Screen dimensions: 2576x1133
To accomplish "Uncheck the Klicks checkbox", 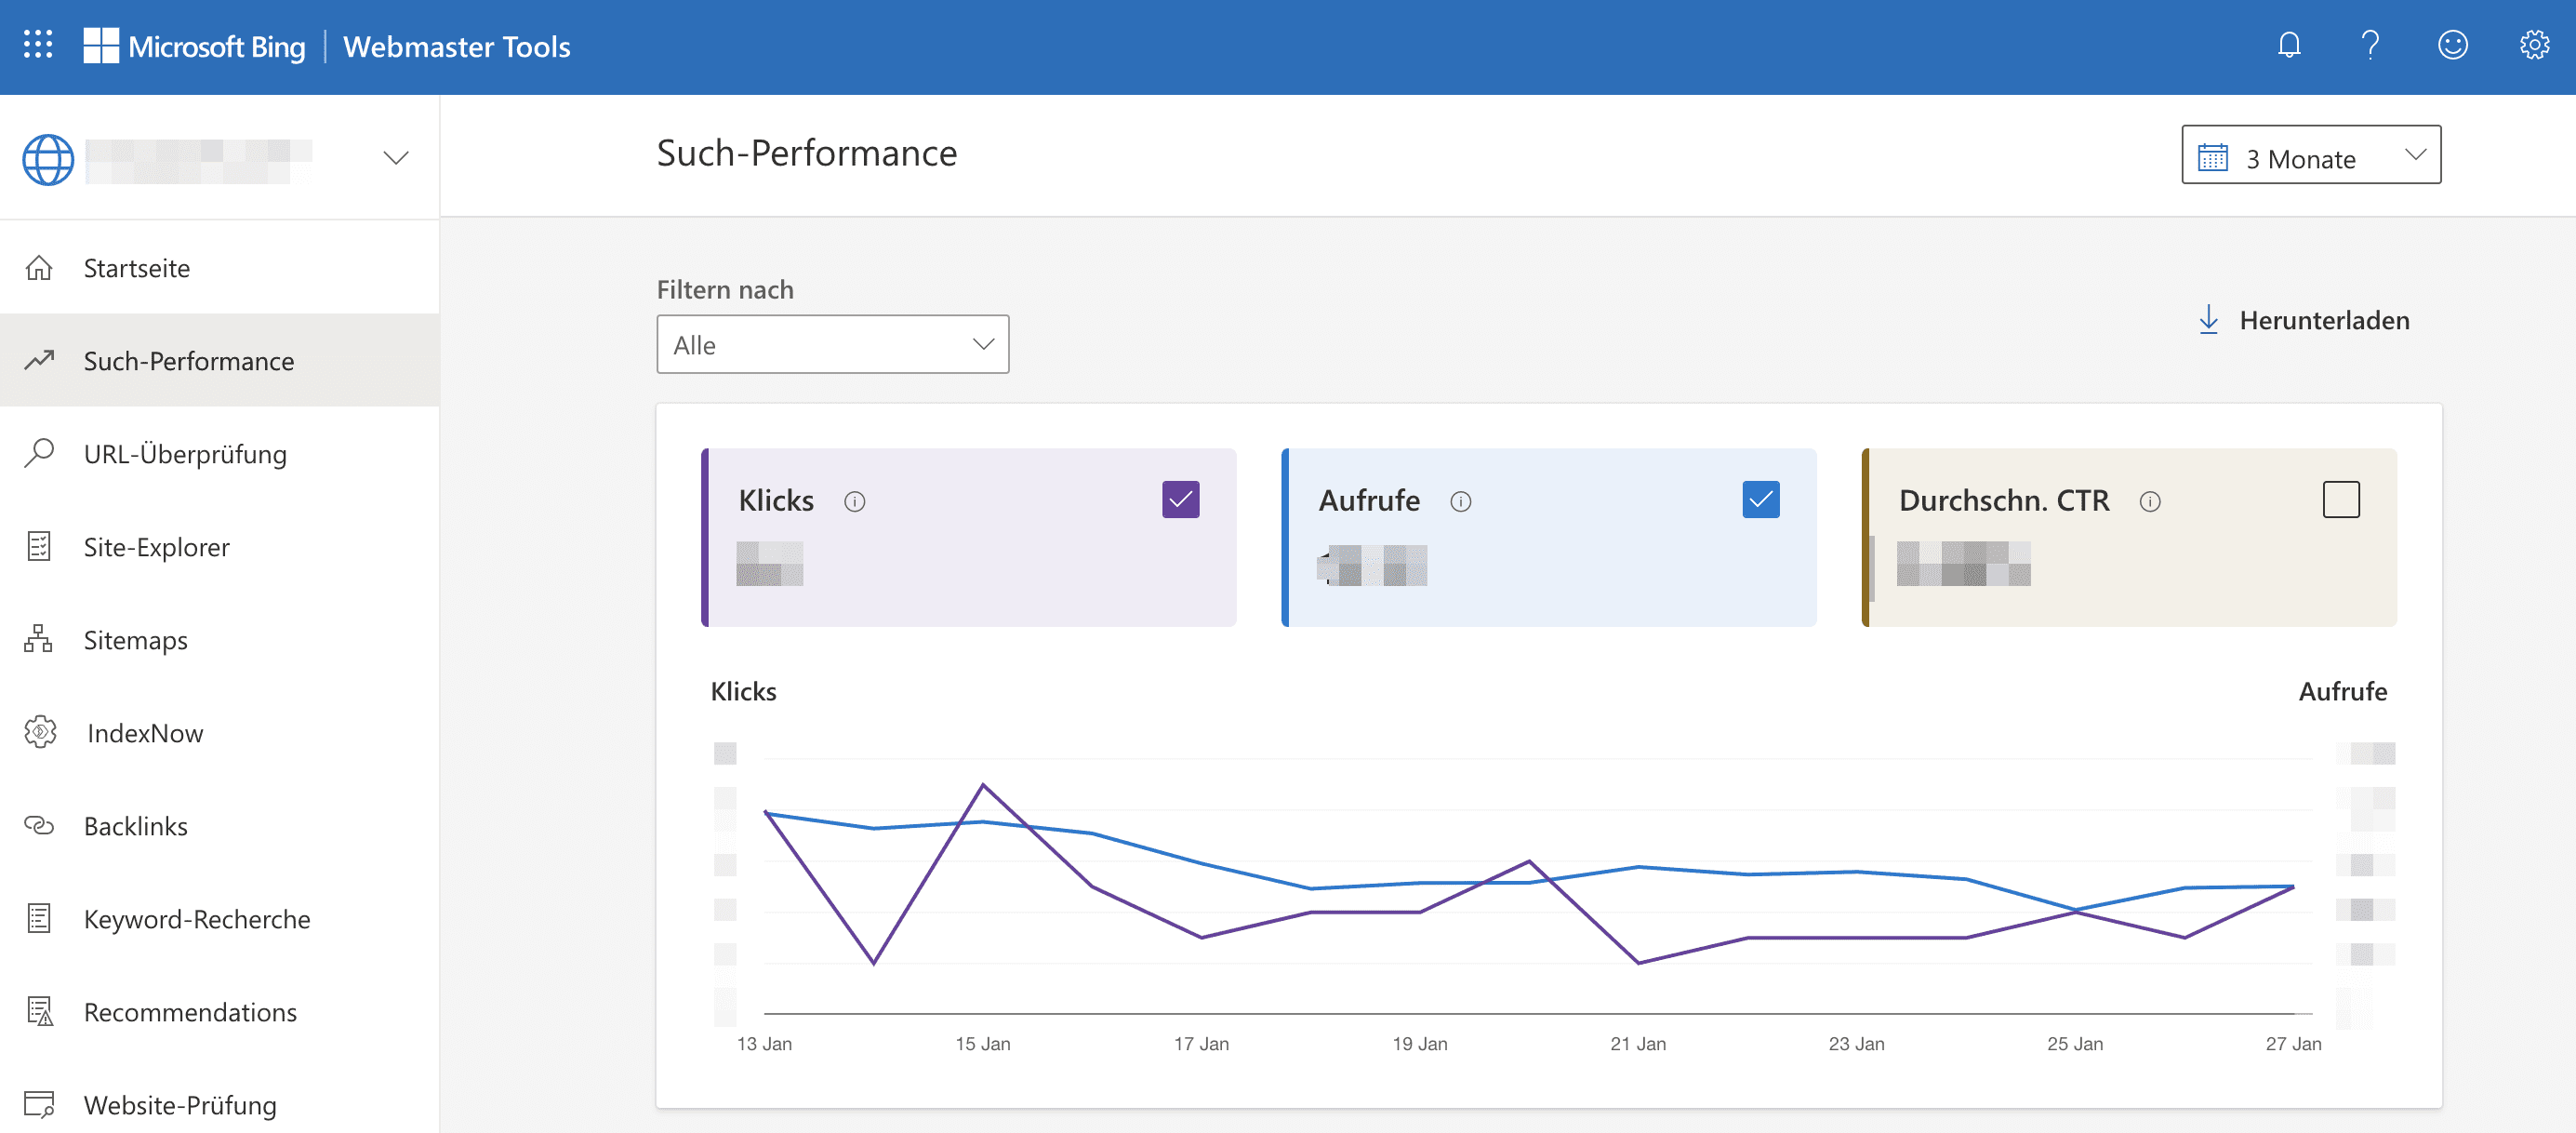I will (1180, 499).
